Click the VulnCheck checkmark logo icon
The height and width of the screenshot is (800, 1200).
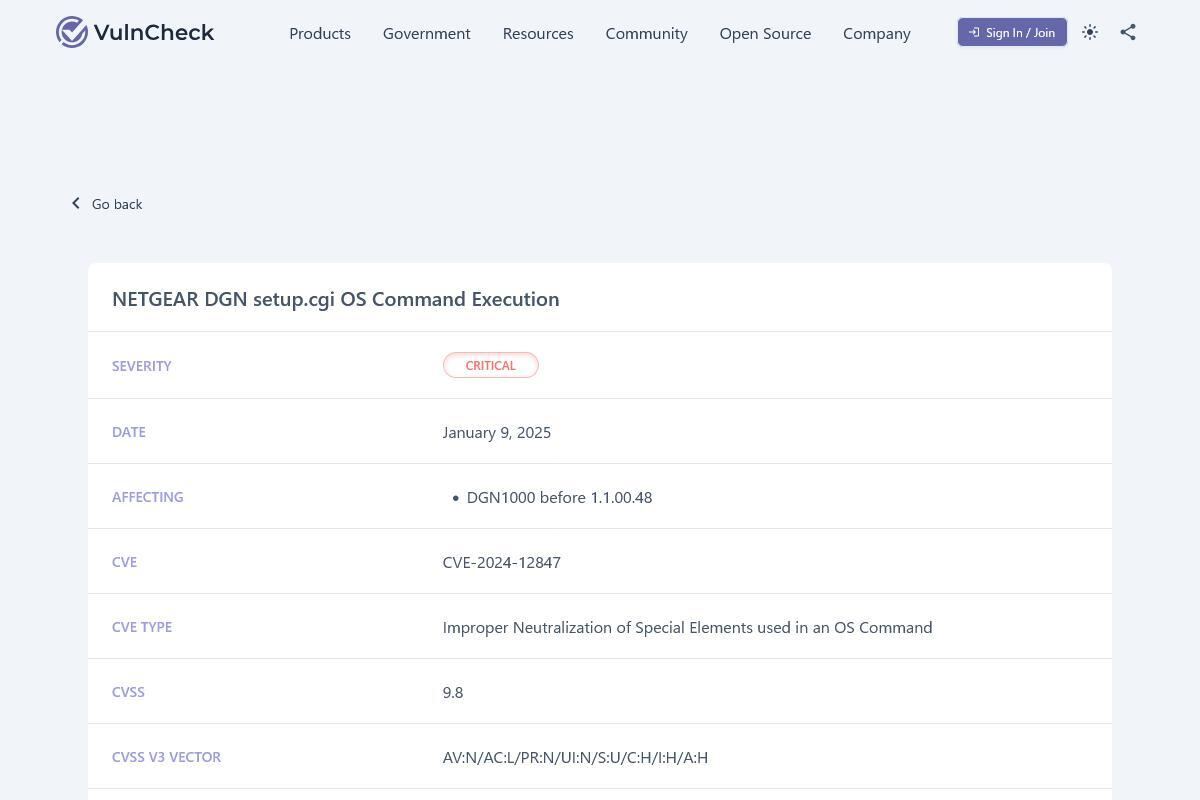coord(72,32)
